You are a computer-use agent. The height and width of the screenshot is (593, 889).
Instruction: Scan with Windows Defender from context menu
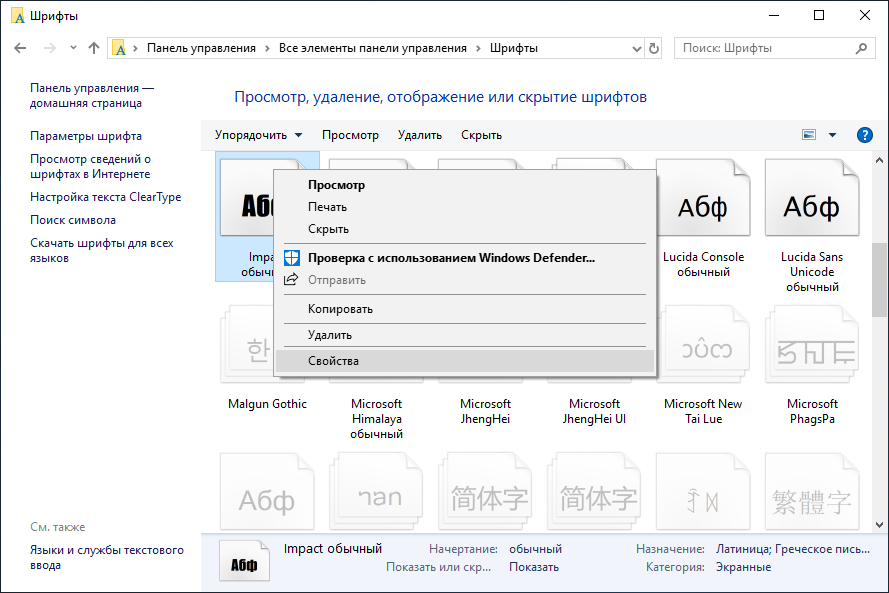pyautogui.click(x=465, y=258)
